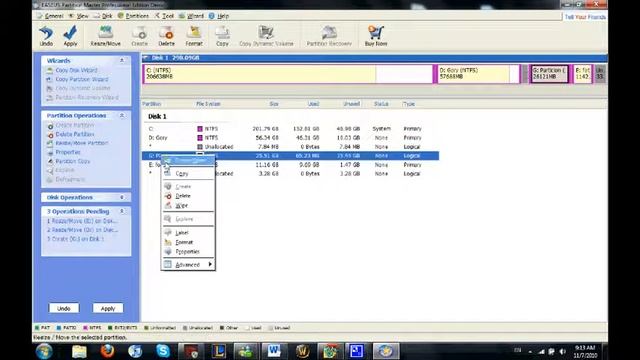Select the 7.84 MB Unallocated row
Image resolution: width=640 pixels, height=360 pixels.
click(x=290, y=147)
